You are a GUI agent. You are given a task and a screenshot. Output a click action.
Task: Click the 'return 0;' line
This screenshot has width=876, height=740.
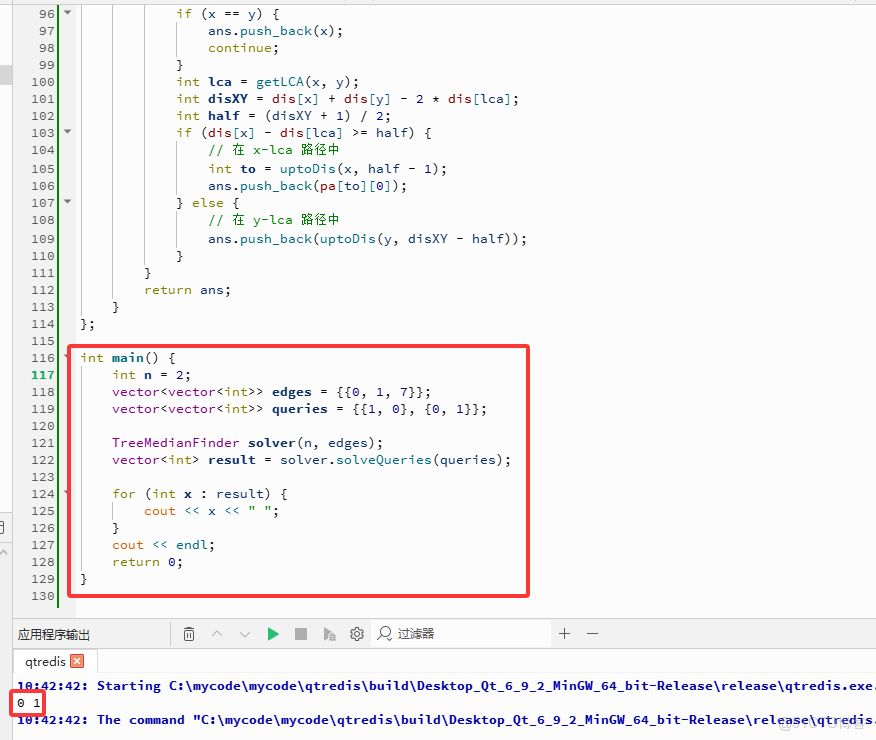point(147,562)
